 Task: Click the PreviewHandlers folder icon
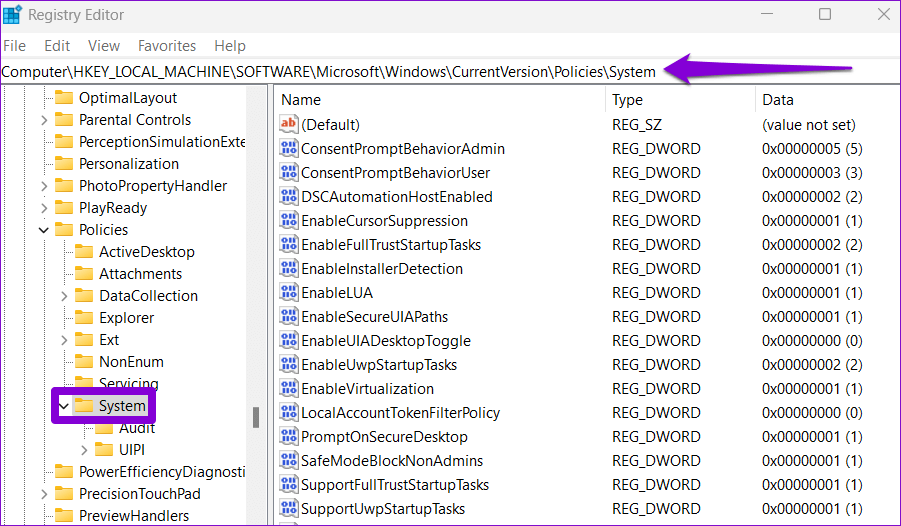click(64, 515)
